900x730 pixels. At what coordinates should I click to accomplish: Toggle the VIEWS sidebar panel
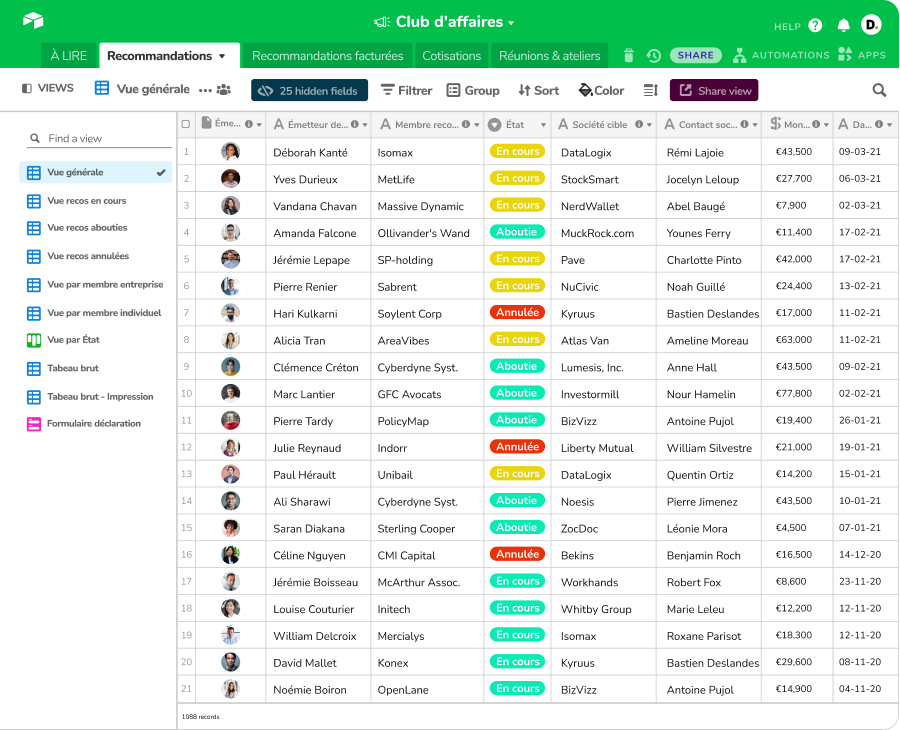pyautogui.click(x=48, y=88)
